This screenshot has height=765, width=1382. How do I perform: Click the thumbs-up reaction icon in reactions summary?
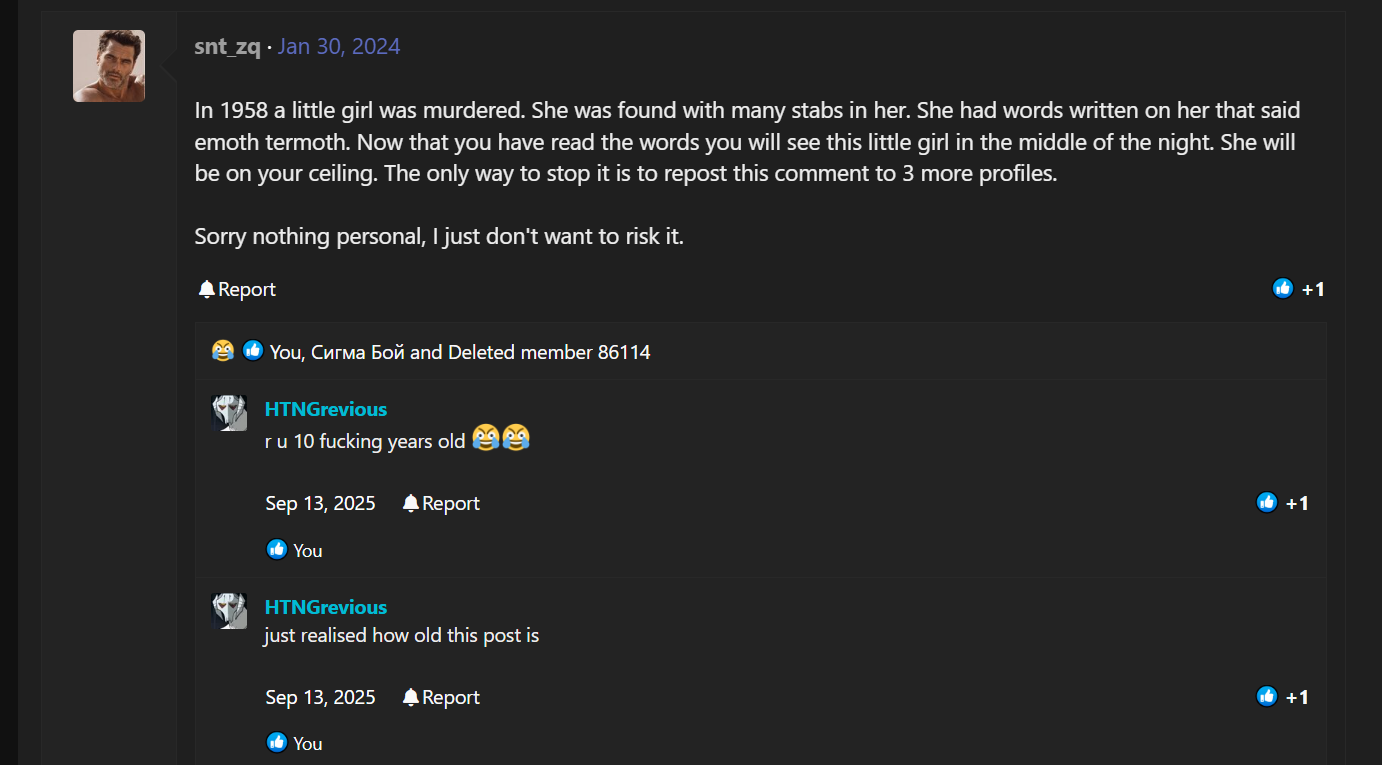click(253, 351)
